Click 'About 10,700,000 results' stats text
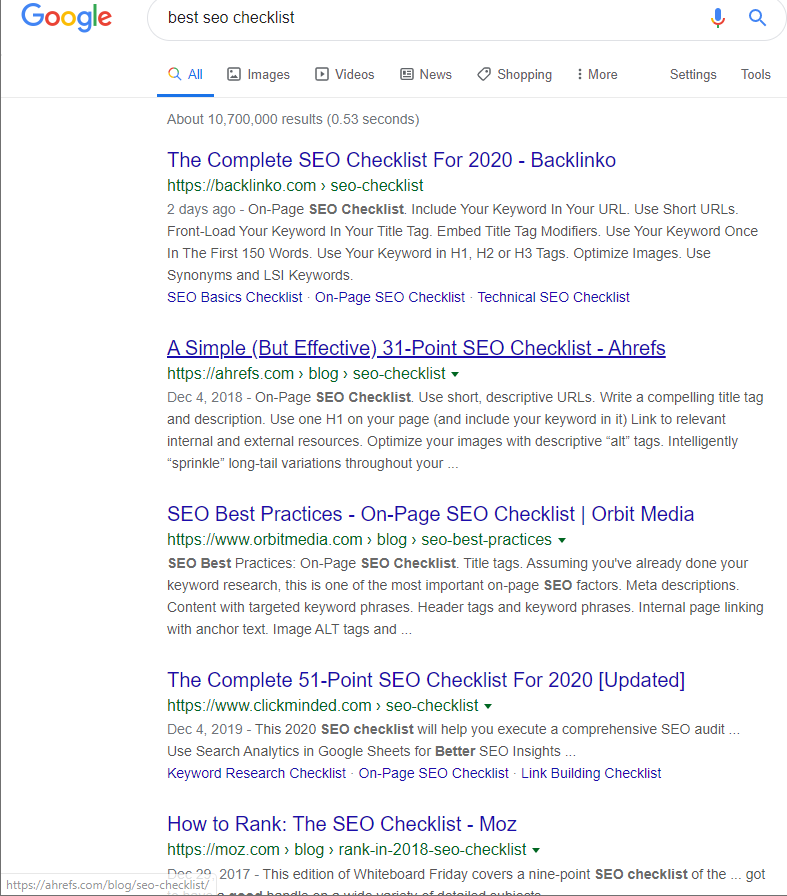This screenshot has width=787, height=896. point(293,119)
